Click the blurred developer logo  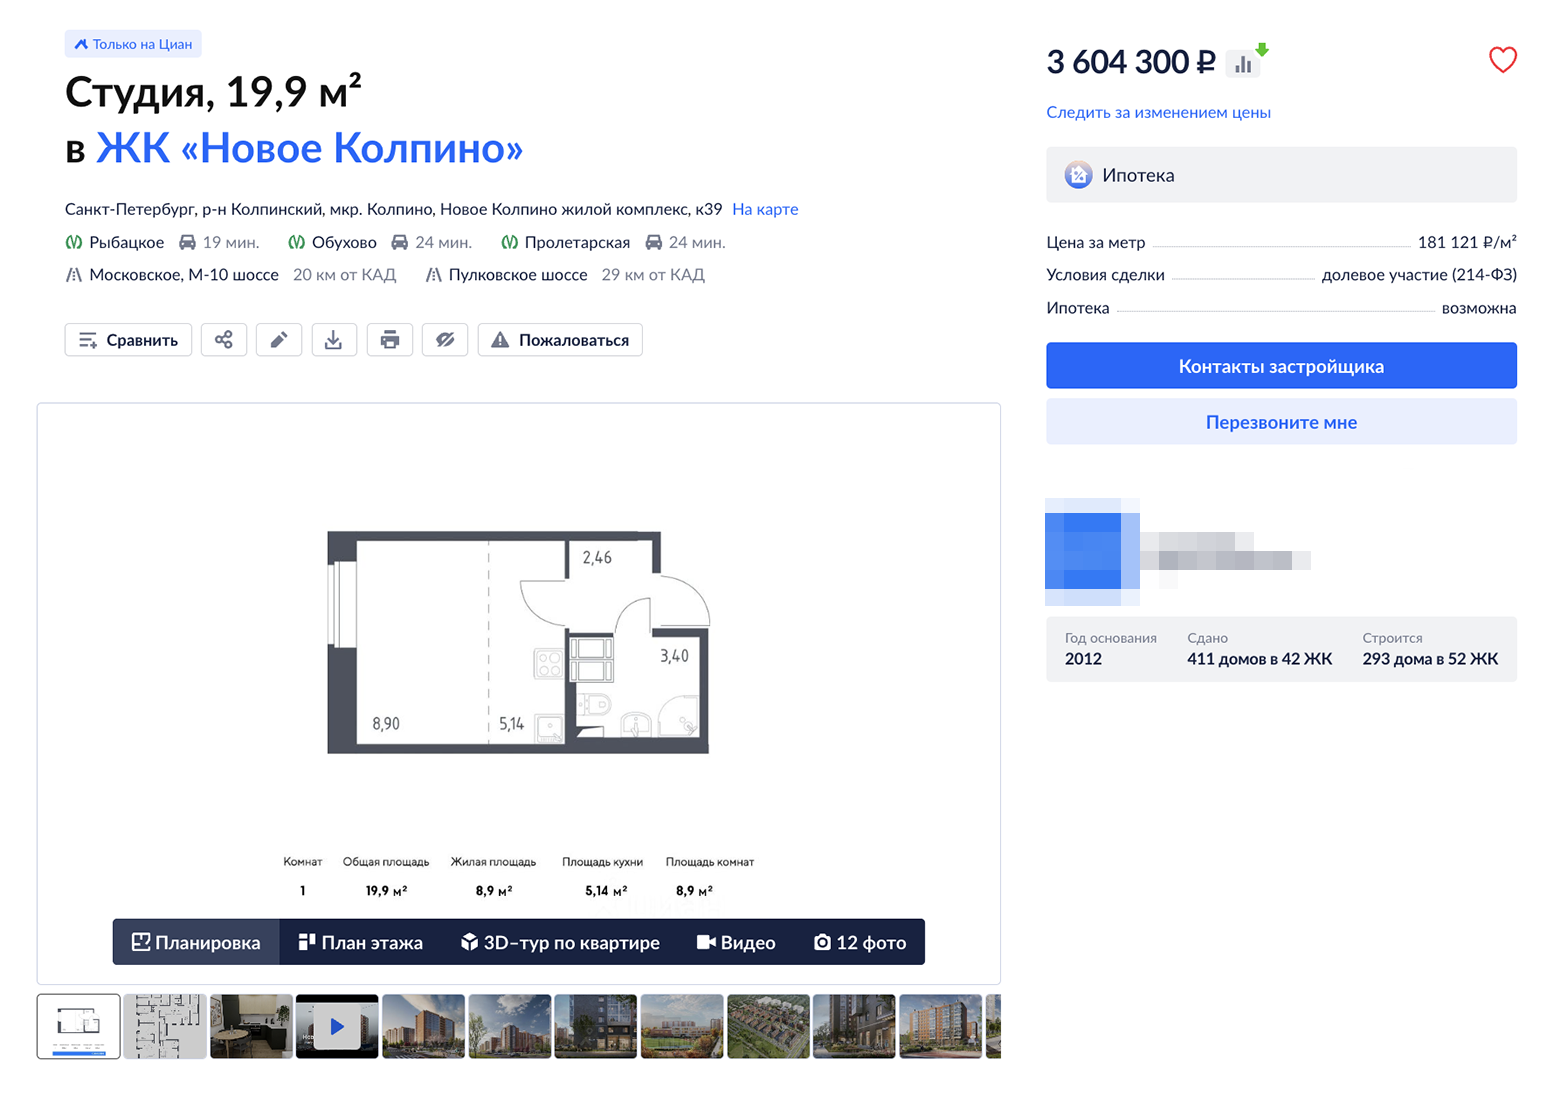click(x=1092, y=552)
